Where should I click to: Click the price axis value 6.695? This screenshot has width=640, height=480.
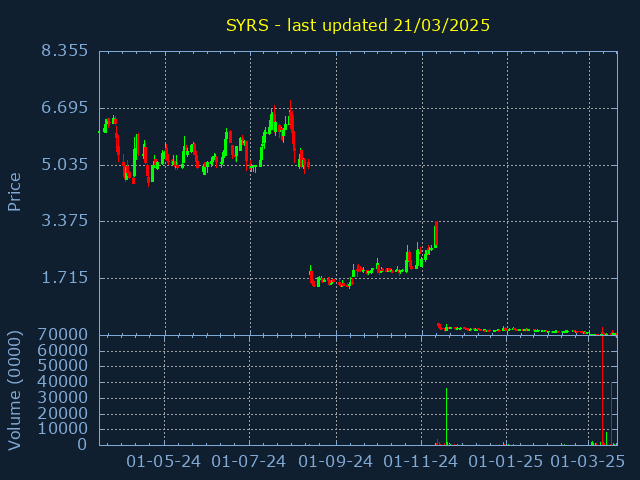pyautogui.click(x=64, y=108)
